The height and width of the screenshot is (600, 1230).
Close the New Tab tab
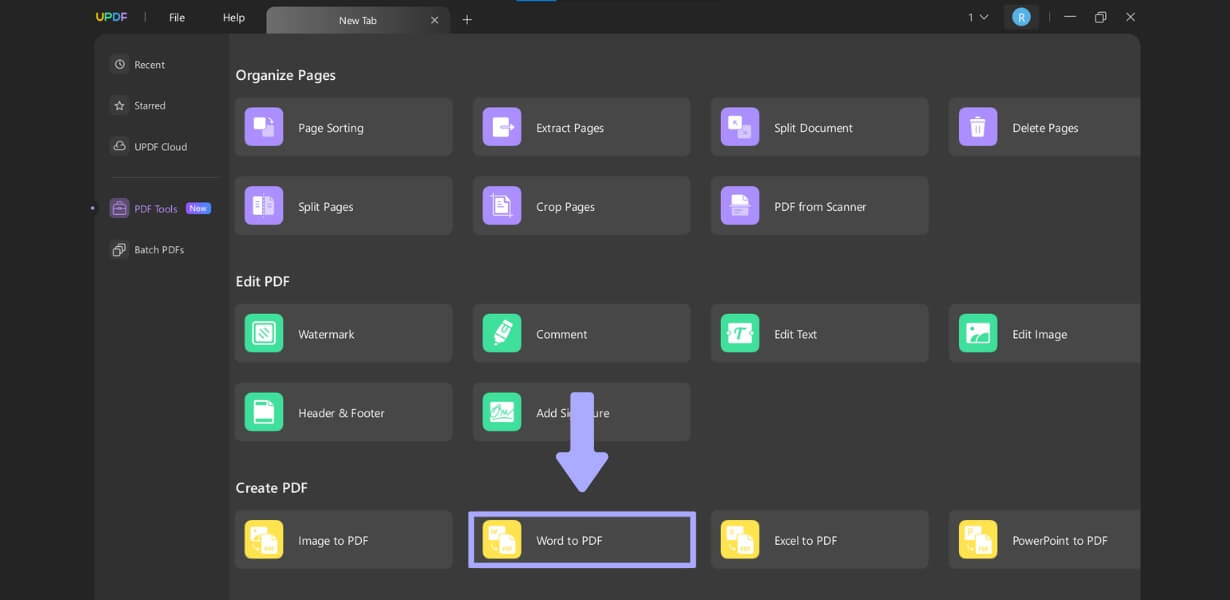click(434, 20)
